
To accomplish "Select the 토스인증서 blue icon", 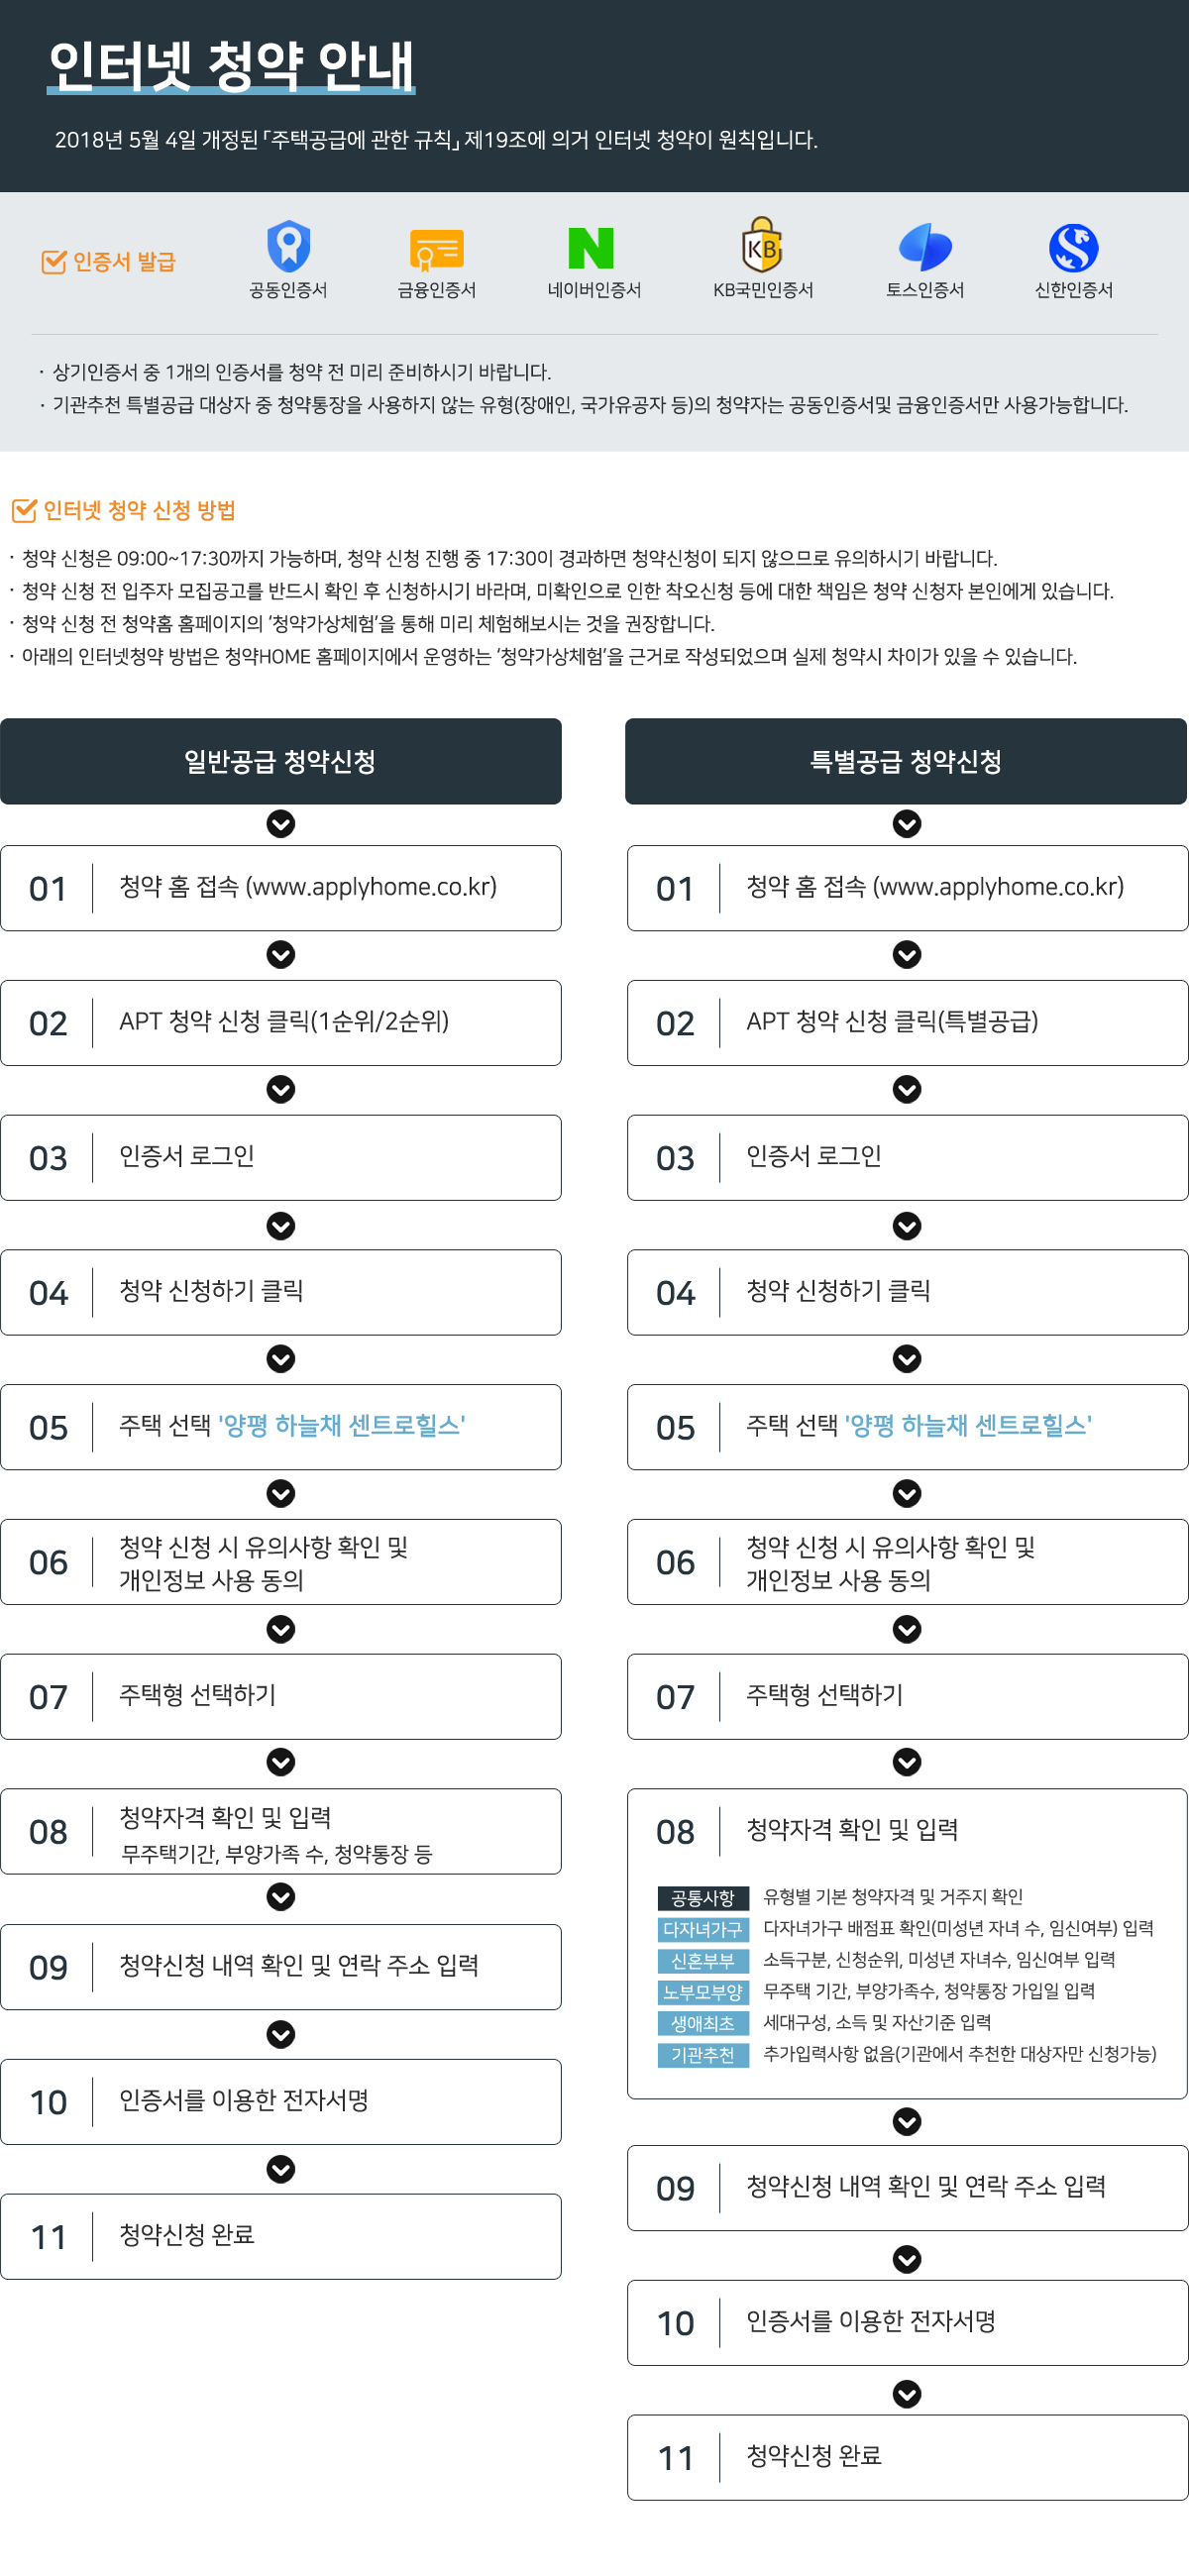I will pyautogui.click(x=925, y=247).
